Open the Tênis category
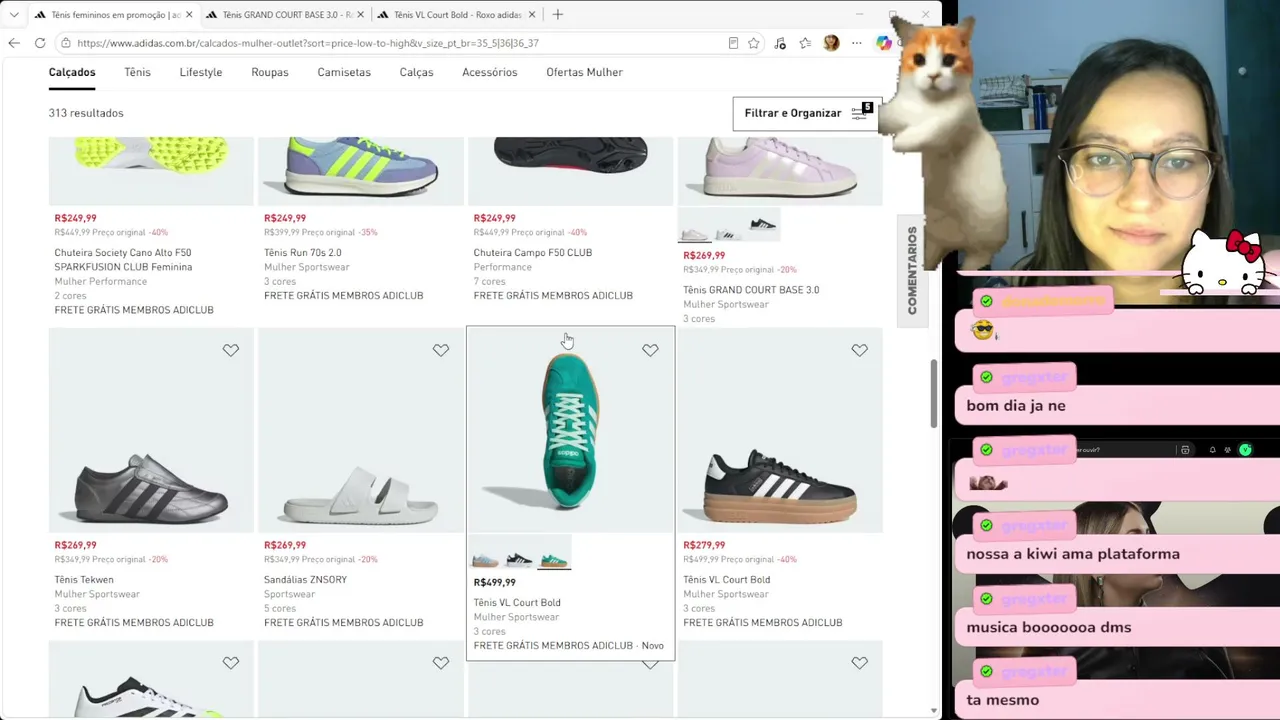This screenshot has height=720, width=1280. coord(137,72)
